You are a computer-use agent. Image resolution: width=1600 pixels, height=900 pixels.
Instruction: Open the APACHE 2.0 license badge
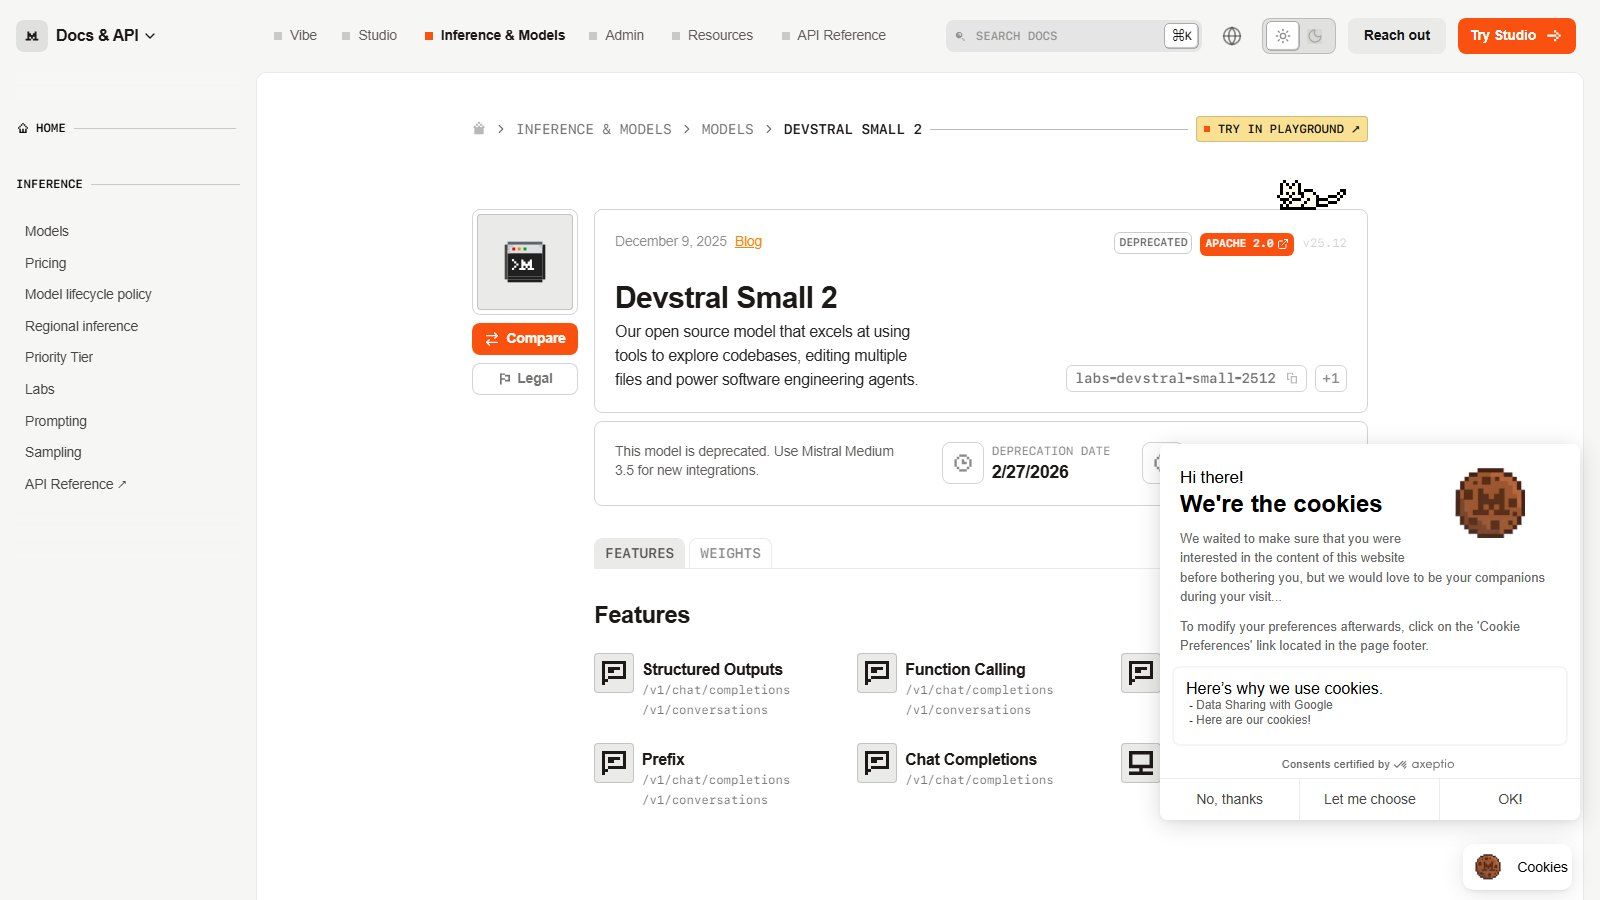(x=1246, y=243)
